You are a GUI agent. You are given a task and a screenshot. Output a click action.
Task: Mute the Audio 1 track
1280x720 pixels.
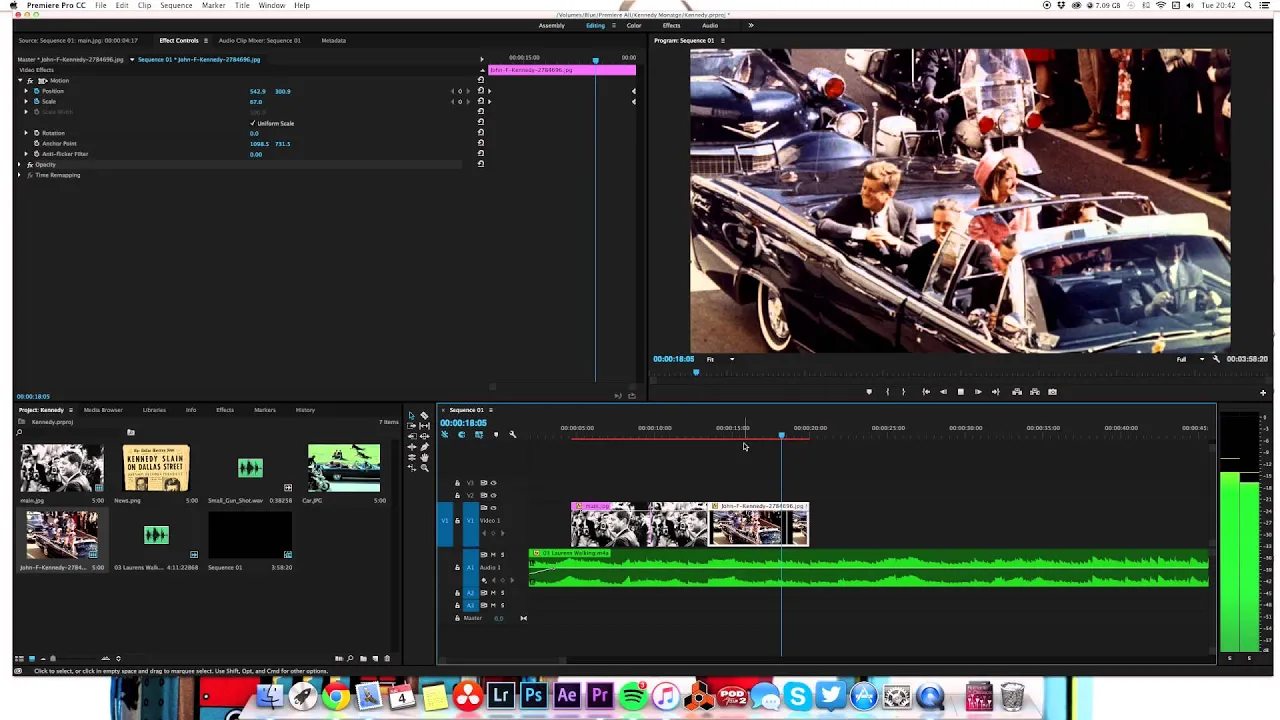pyautogui.click(x=493, y=554)
